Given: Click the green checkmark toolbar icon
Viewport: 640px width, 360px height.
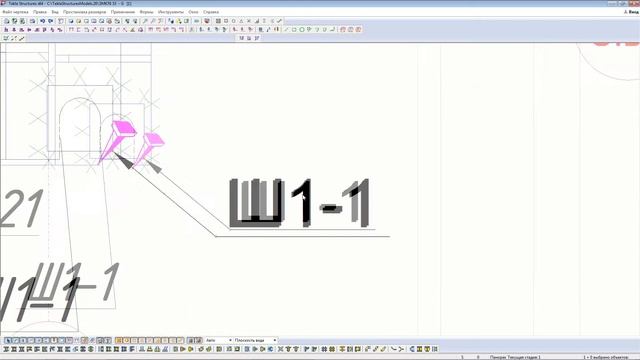Looking at the screenshot, I should (x=280, y=21).
